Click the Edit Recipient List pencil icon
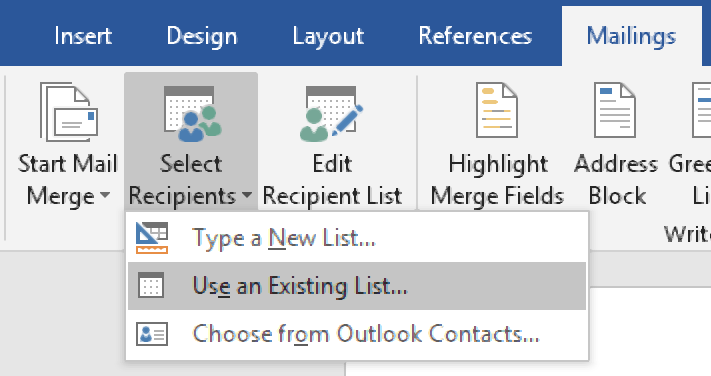Image resolution: width=711 pixels, height=376 pixels. click(331, 113)
